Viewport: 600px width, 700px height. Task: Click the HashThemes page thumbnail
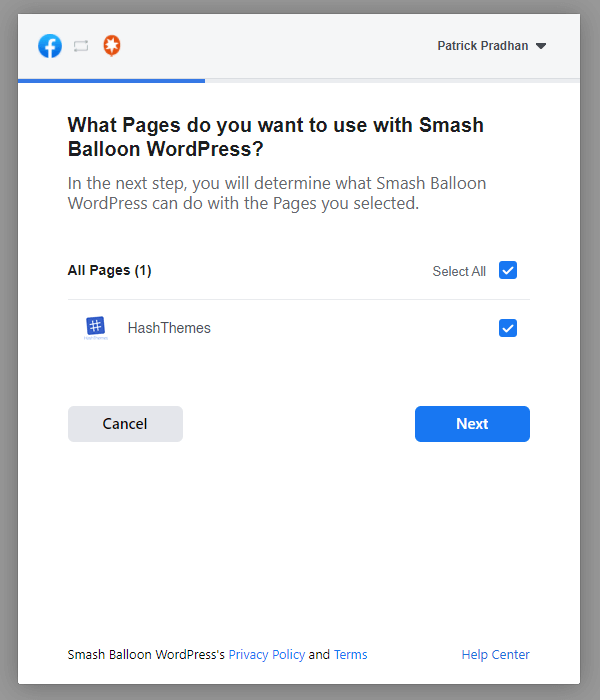click(96, 328)
